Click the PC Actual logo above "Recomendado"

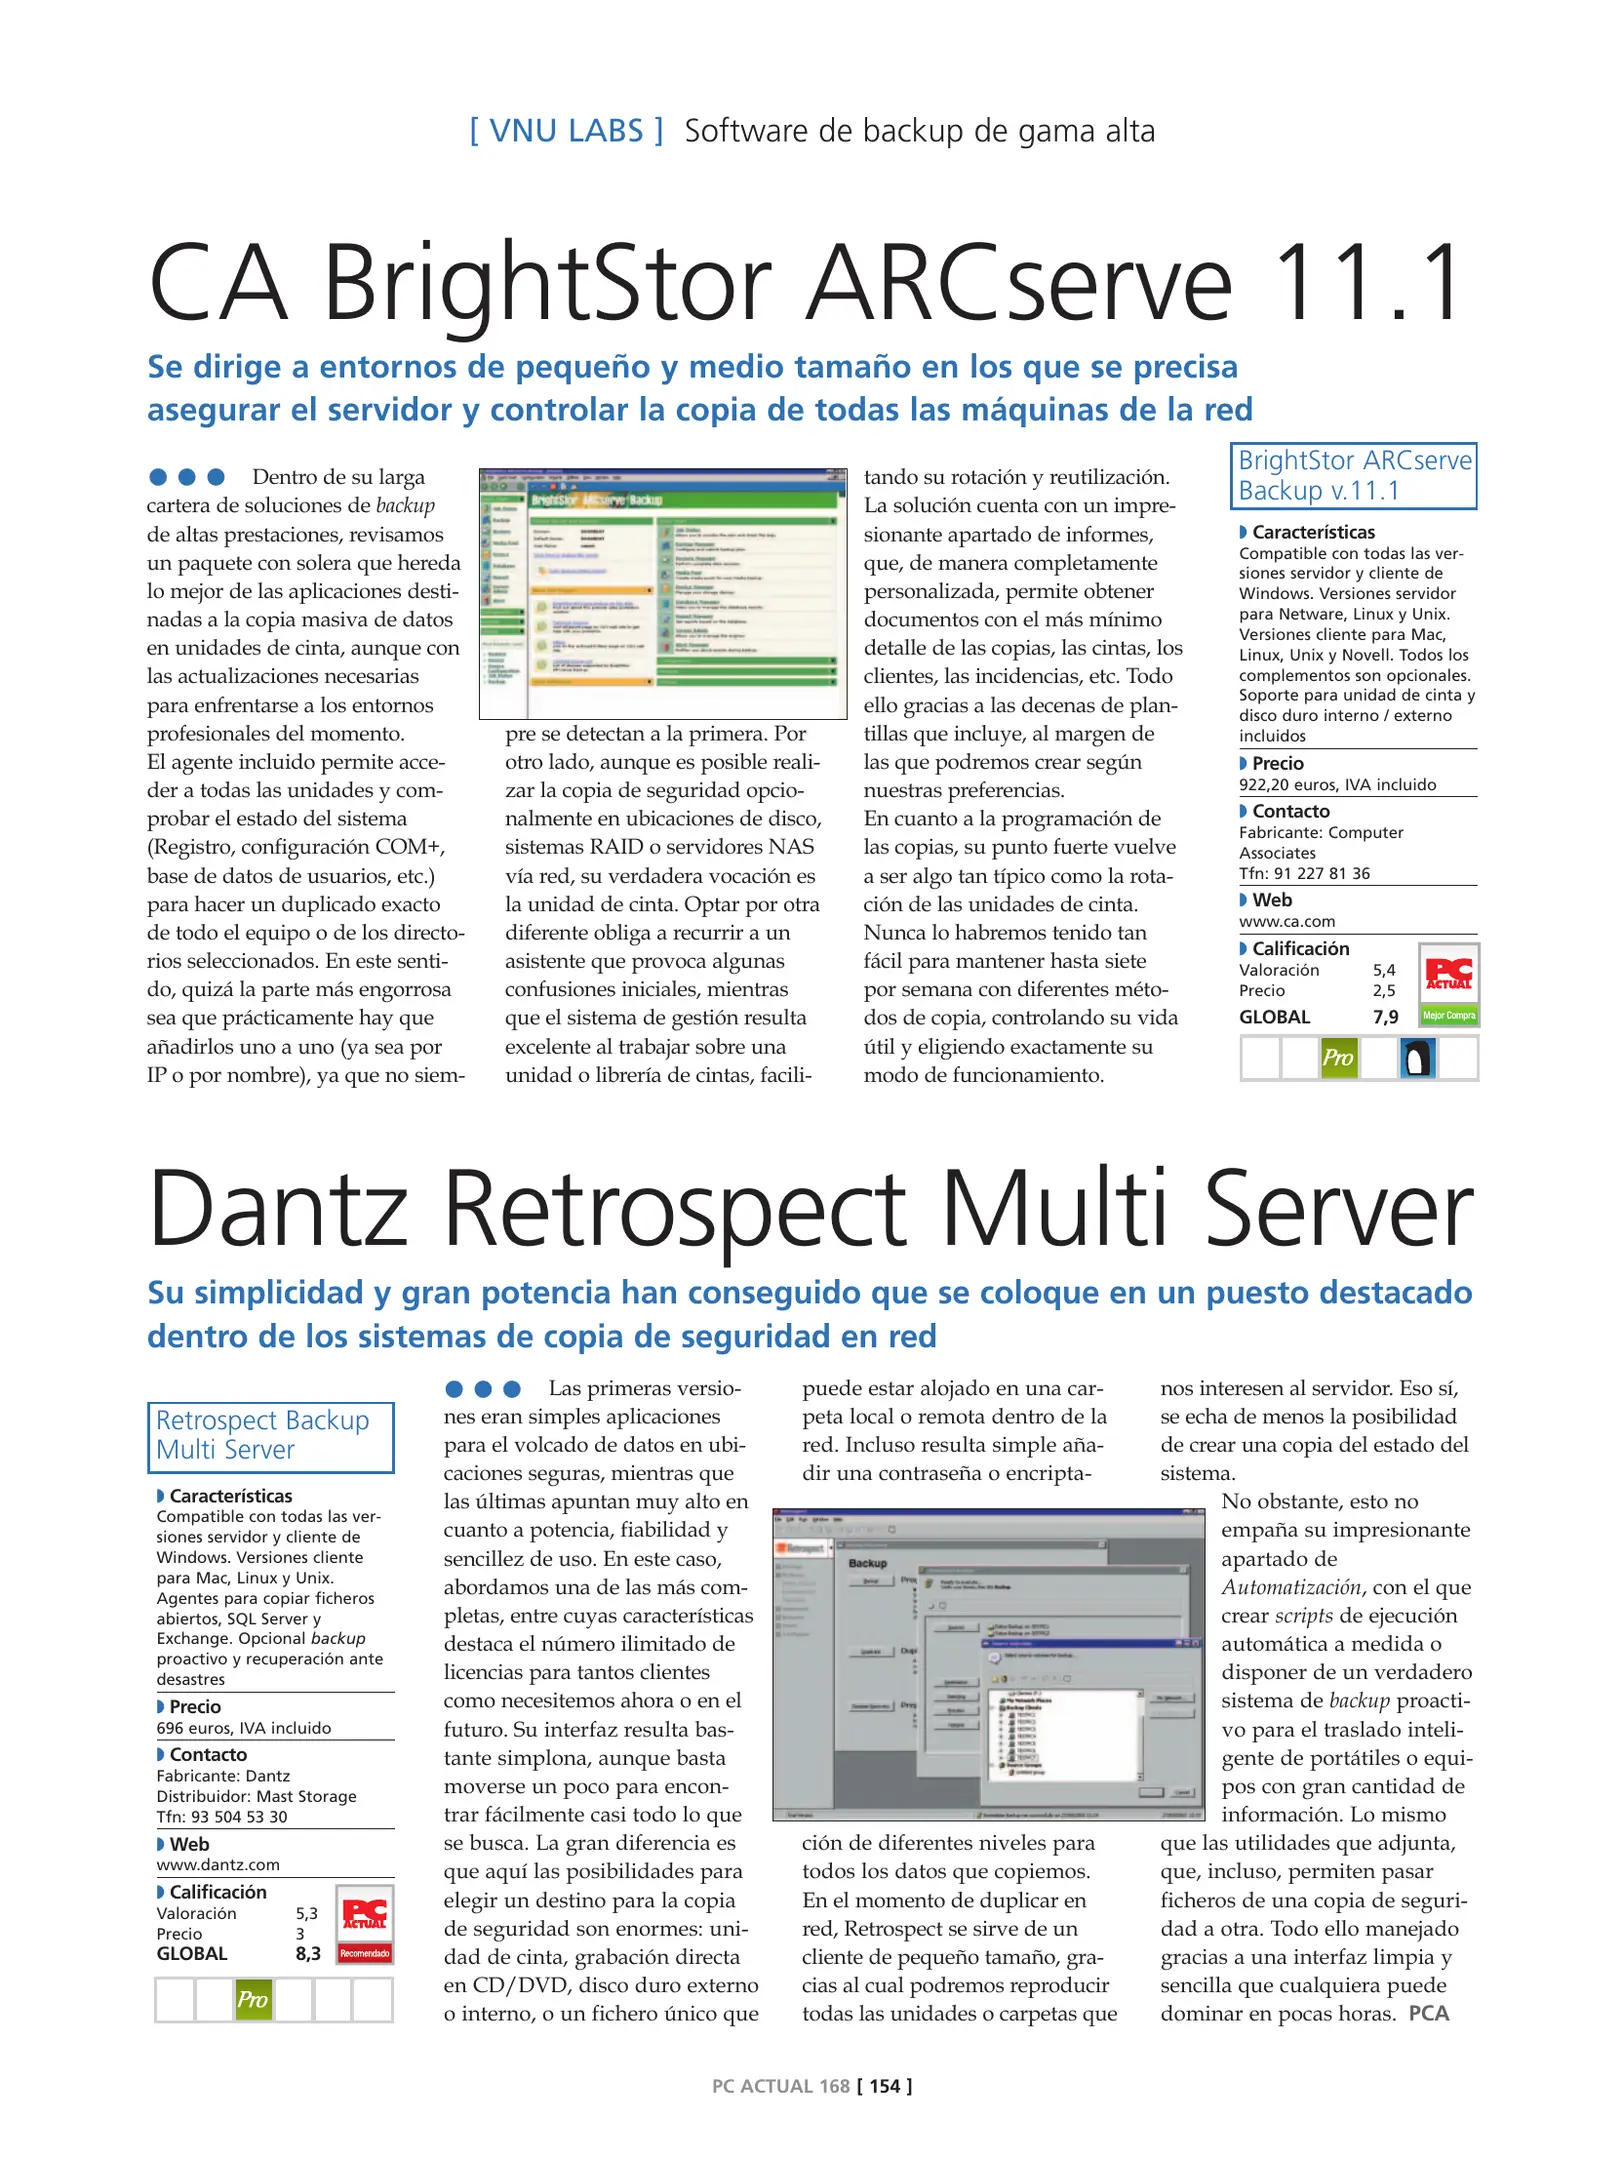[364, 1913]
